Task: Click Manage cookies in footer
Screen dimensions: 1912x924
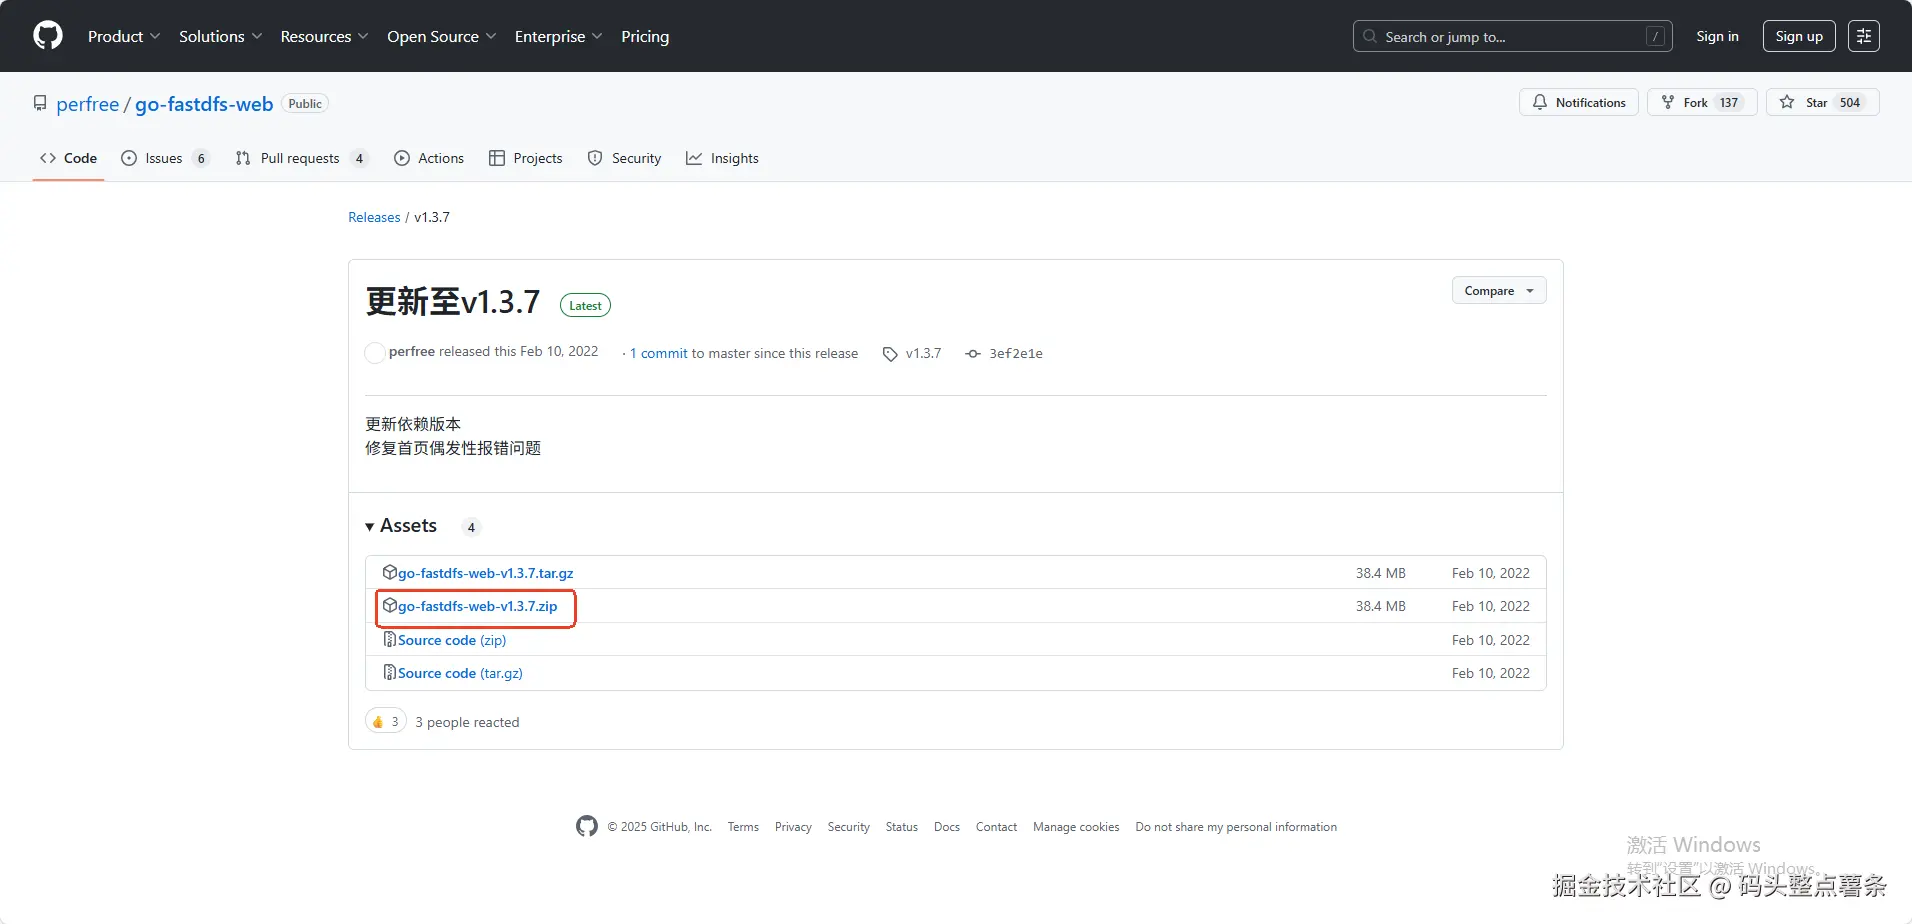Action: point(1076,827)
